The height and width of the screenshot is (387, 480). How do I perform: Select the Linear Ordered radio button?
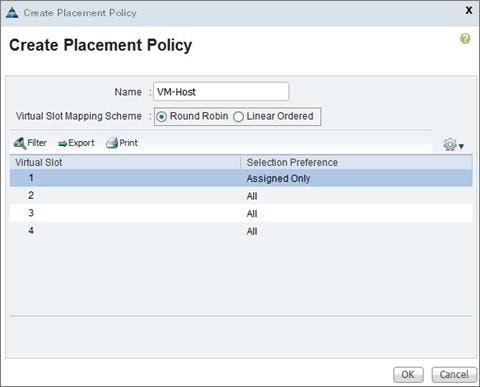click(x=238, y=117)
